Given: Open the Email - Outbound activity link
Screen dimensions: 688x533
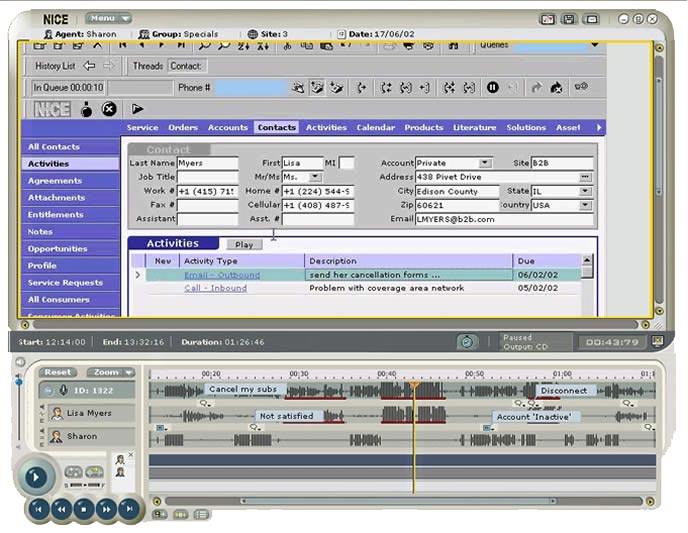Looking at the screenshot, I should pos(221,275).
